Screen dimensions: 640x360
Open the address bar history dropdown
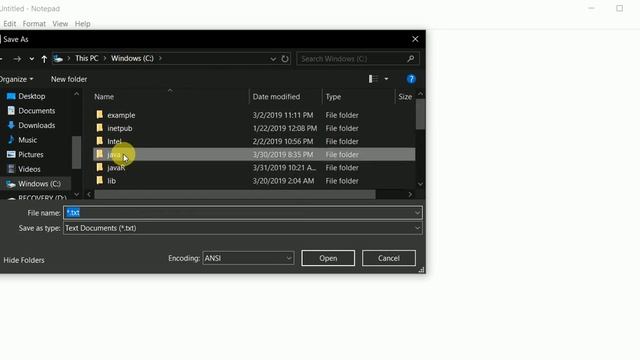click(273, 59)
